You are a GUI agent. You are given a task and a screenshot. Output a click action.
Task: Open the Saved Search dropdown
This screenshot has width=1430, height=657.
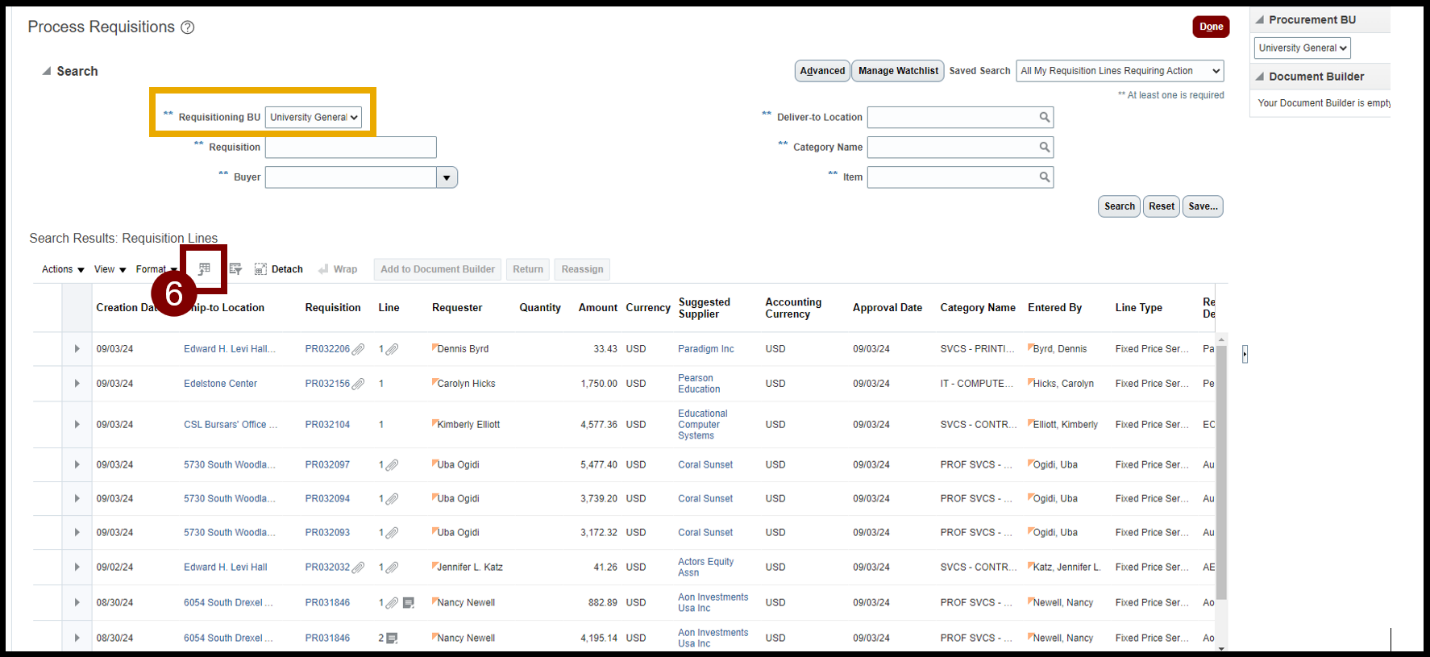point(1119,71)
